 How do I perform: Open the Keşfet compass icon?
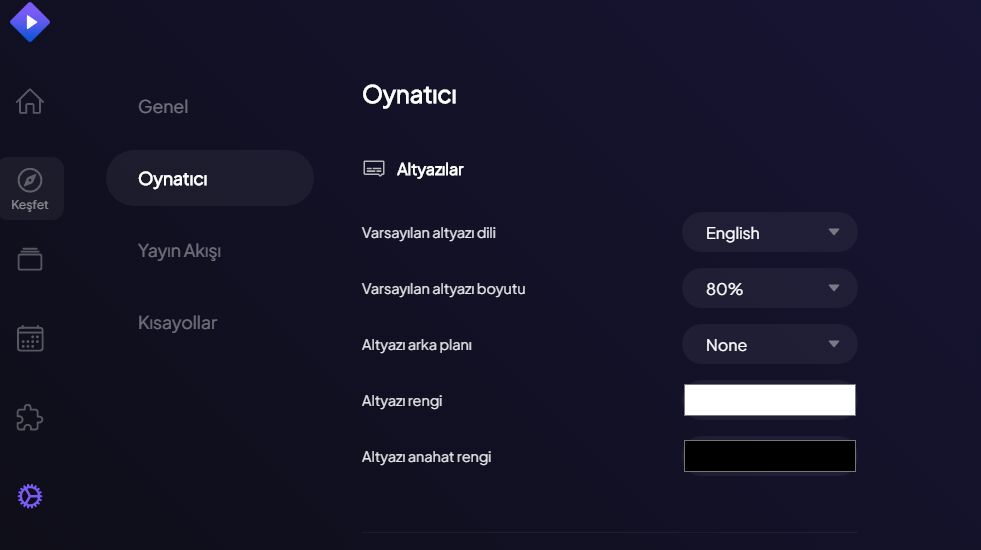click(x=30, y=180)
